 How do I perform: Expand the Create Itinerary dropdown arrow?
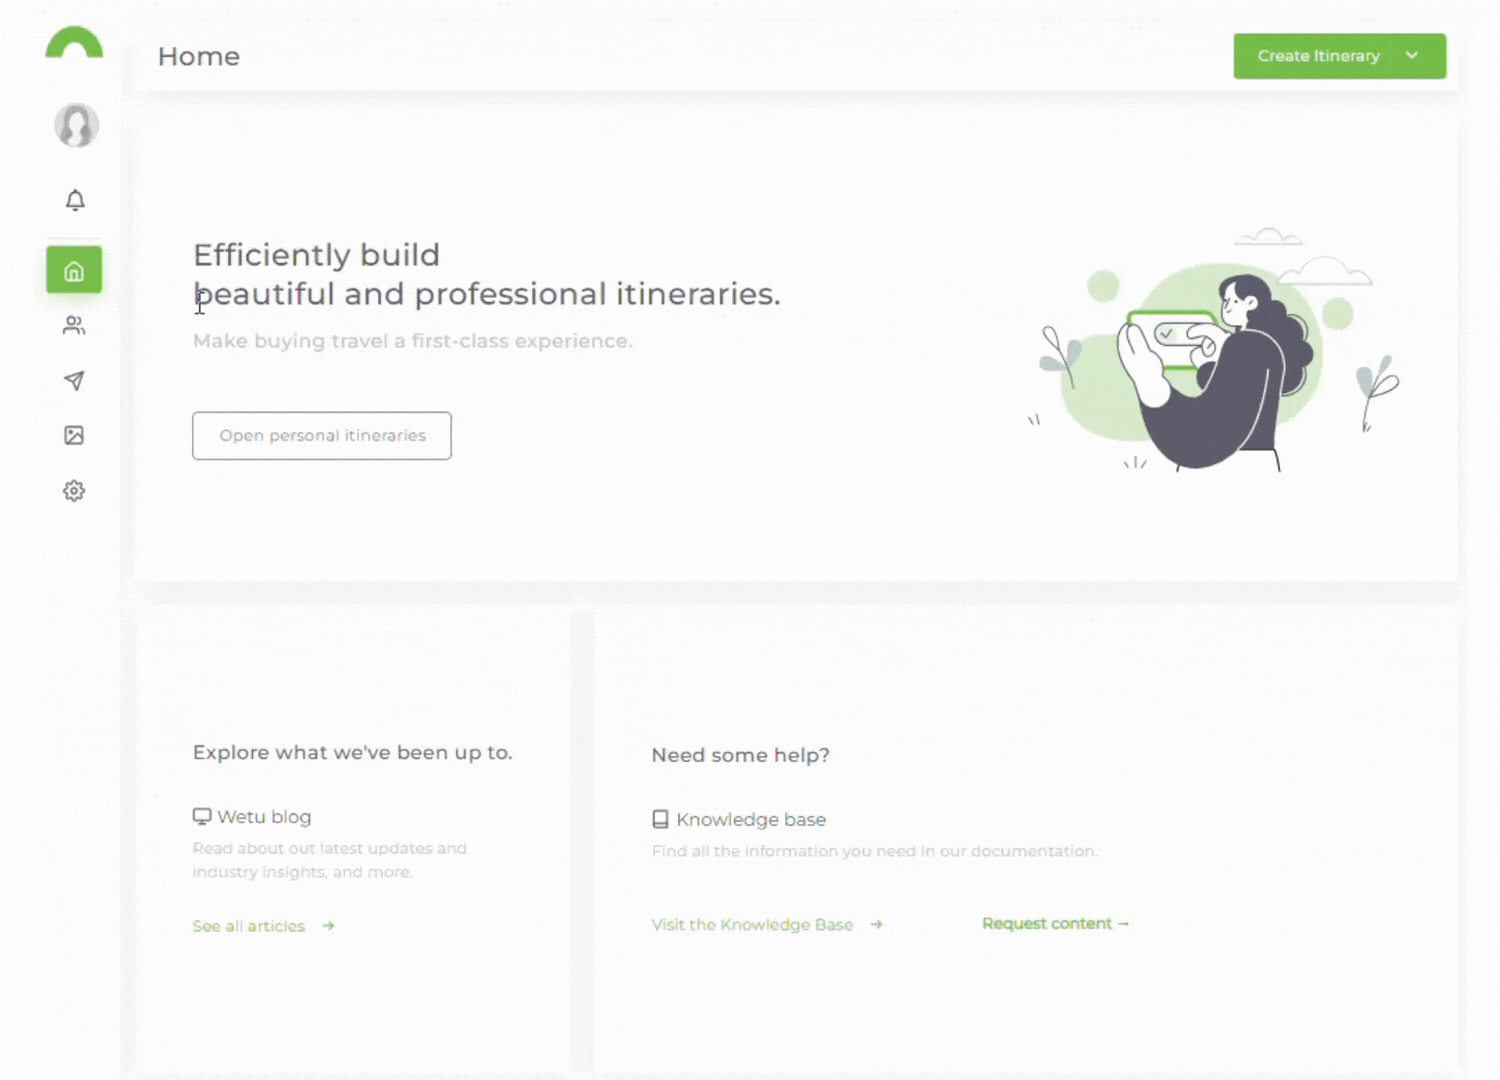1412,56
